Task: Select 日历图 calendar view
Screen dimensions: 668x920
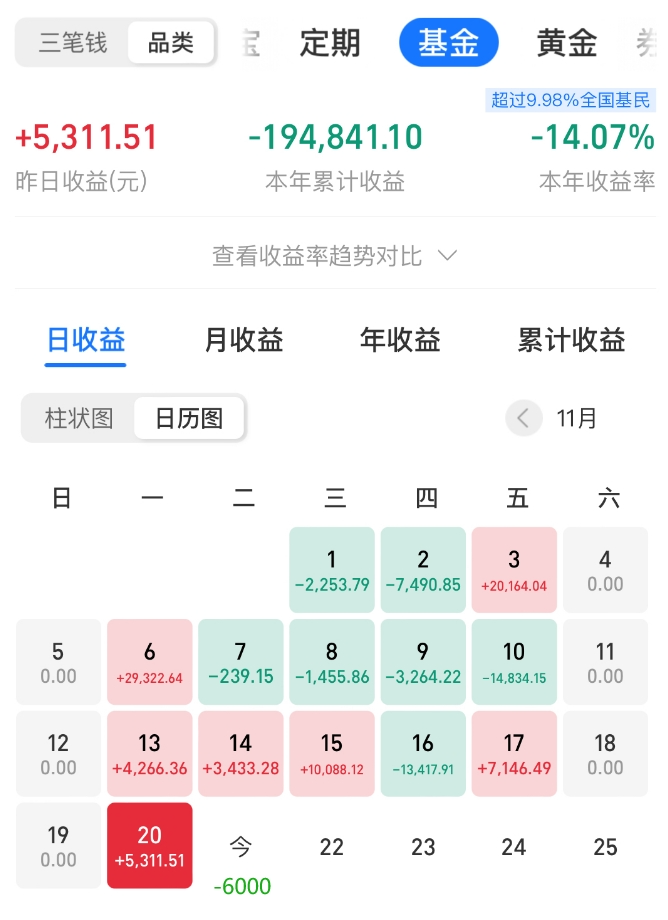Action: click(189, 418)
